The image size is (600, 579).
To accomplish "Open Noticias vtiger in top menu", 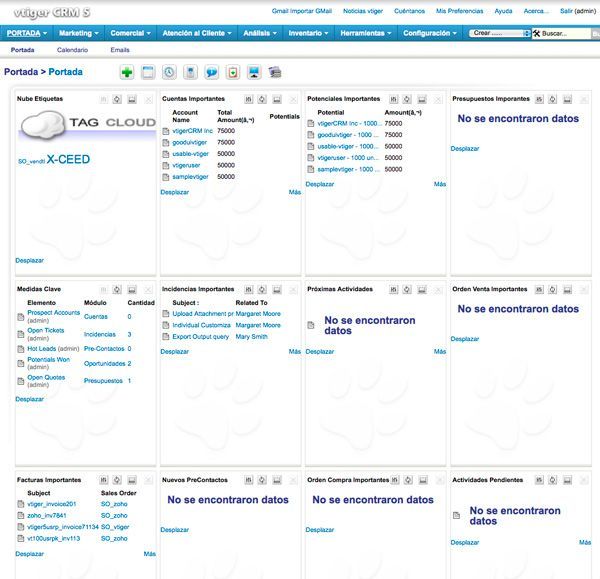I will coord(363,11).
